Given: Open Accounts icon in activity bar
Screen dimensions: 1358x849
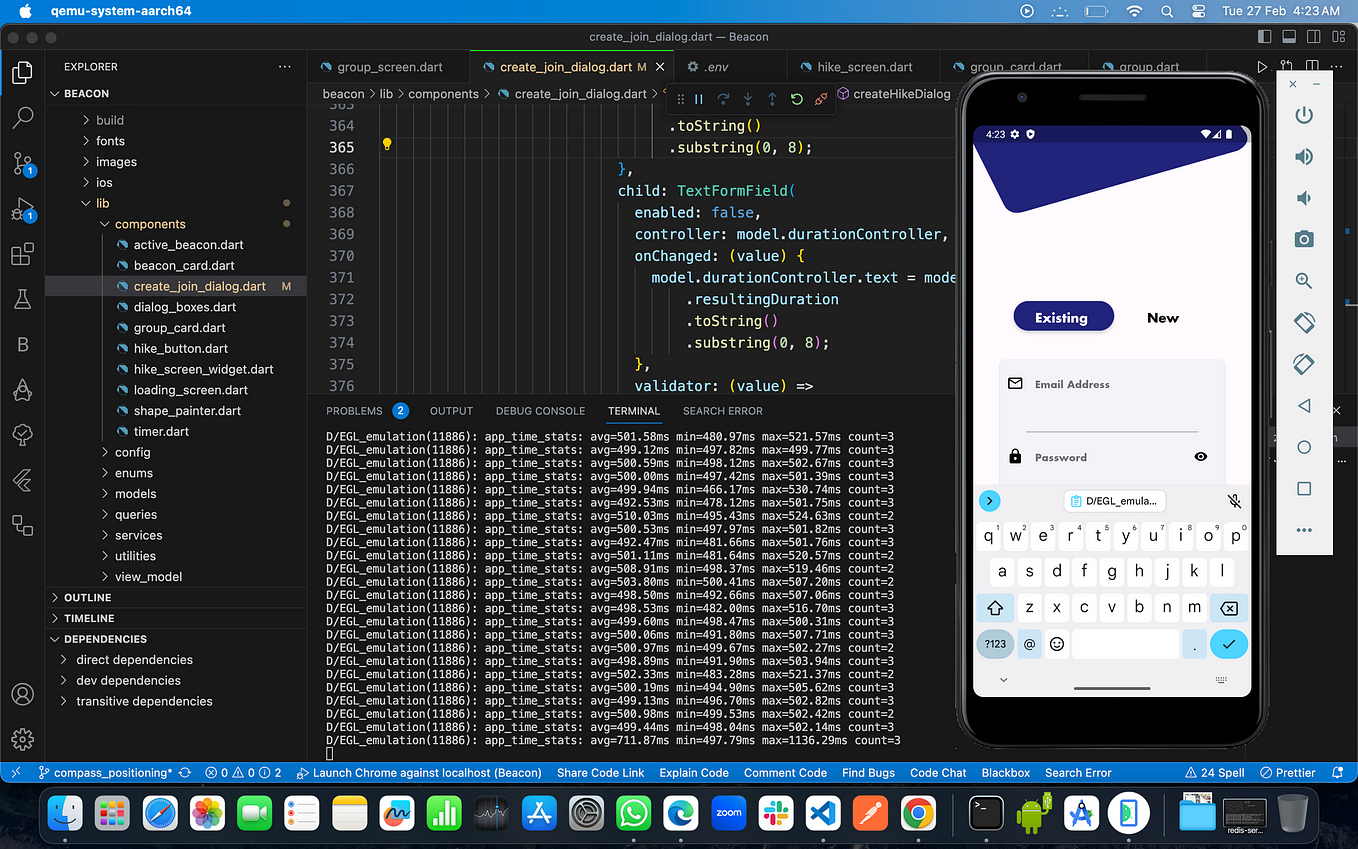Looking at the screenshot, I should tap(22, 694).
